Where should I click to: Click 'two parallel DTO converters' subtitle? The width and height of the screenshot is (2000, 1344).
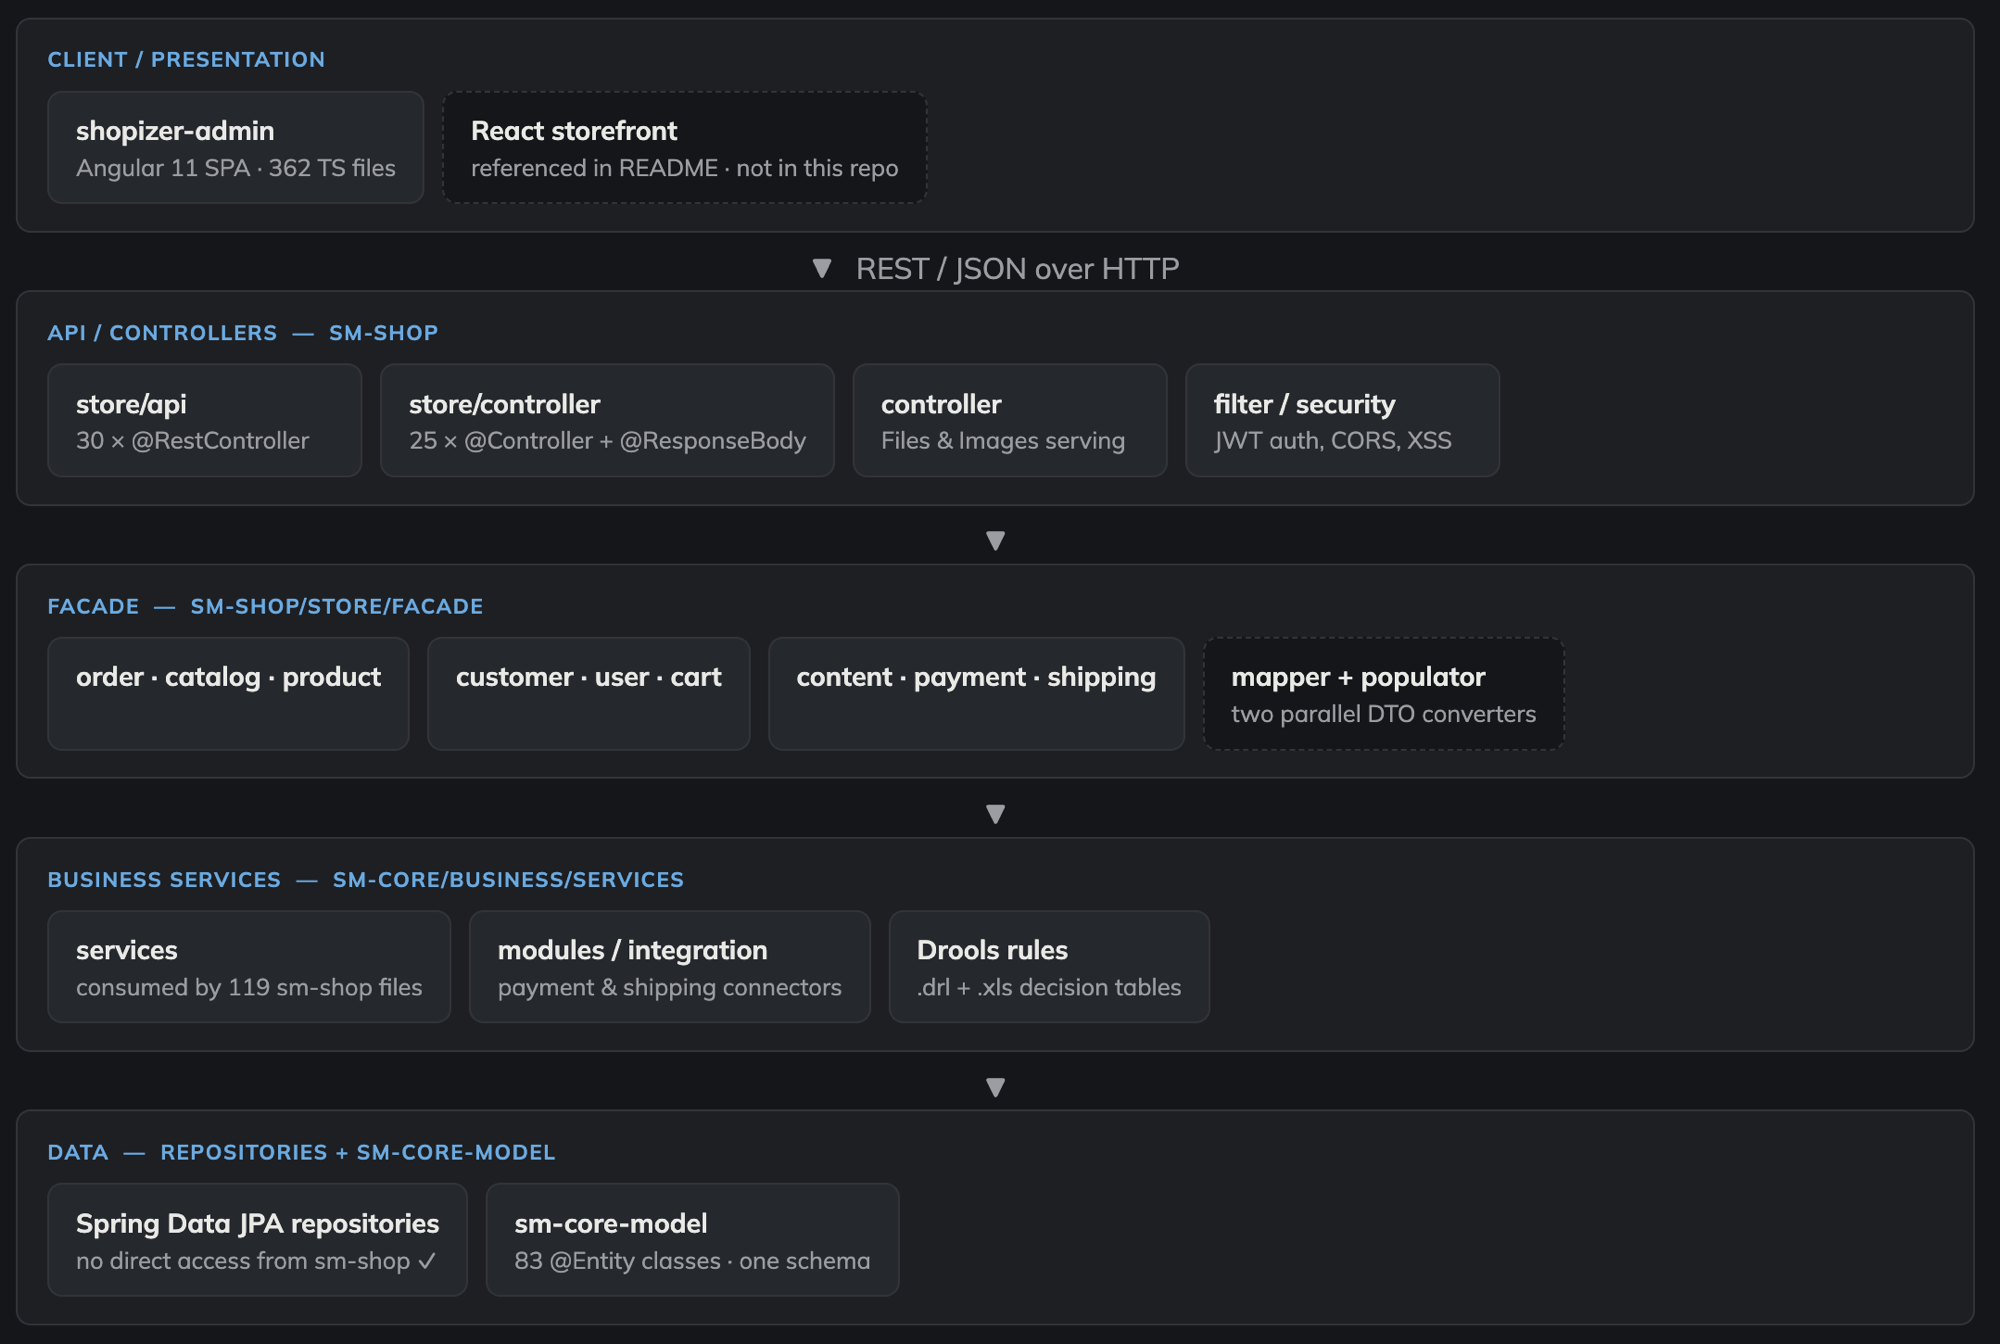point(1383,714)
